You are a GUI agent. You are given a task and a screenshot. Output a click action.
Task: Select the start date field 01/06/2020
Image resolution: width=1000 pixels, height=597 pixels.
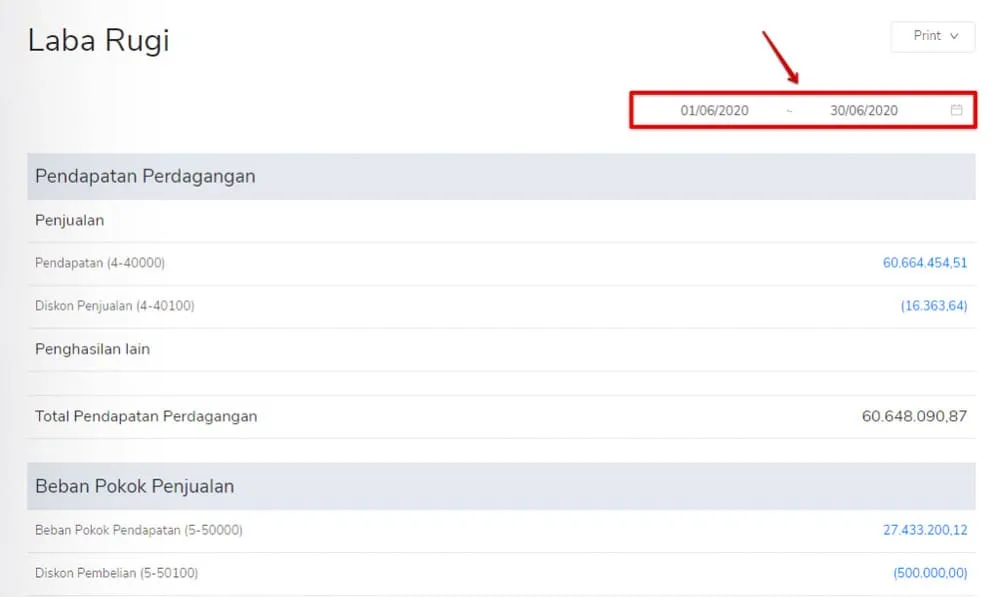click(x=712, y=110)
